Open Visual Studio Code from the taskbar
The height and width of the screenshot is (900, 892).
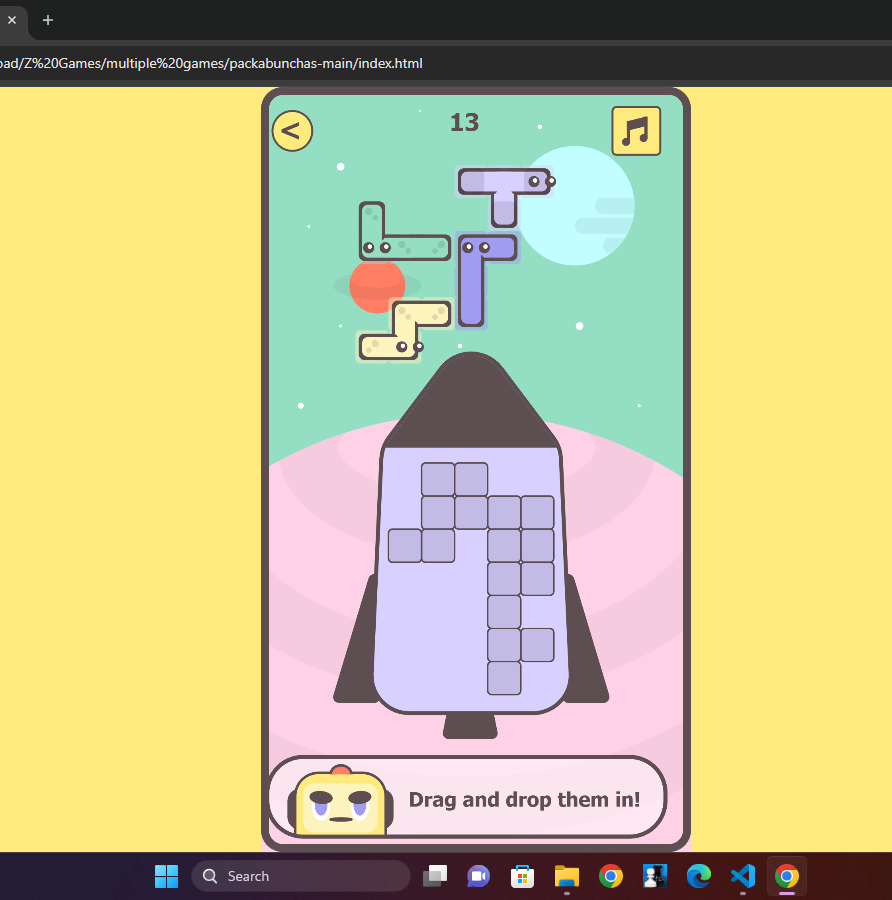pyautogui.click(x=743, y=876)
